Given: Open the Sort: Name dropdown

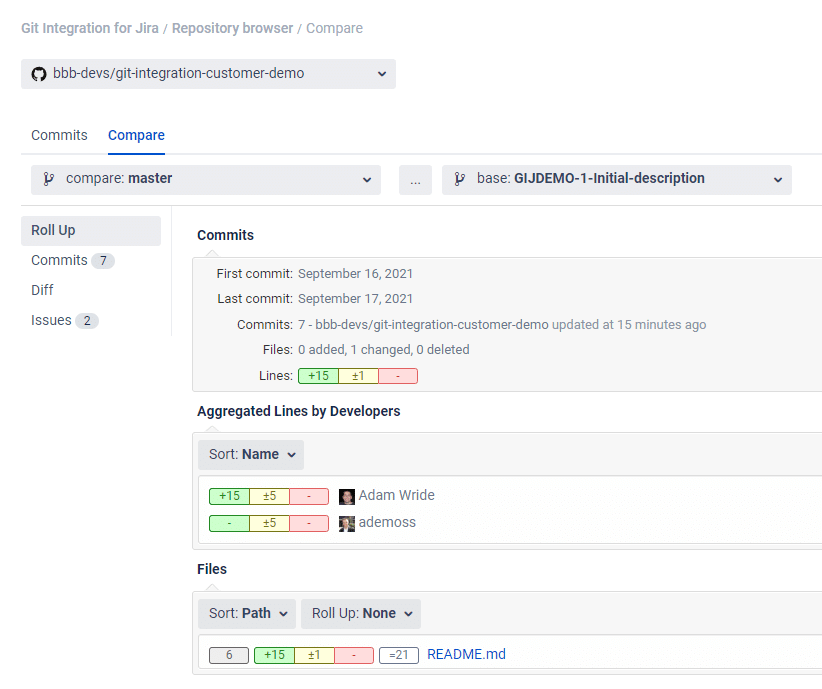Looking at the screenshot, I should [251, 455].
